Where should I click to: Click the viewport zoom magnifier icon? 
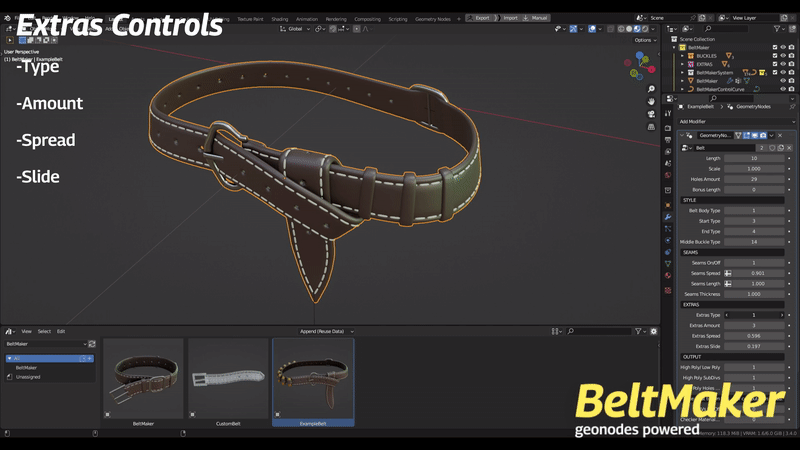[x=651, y=89]
